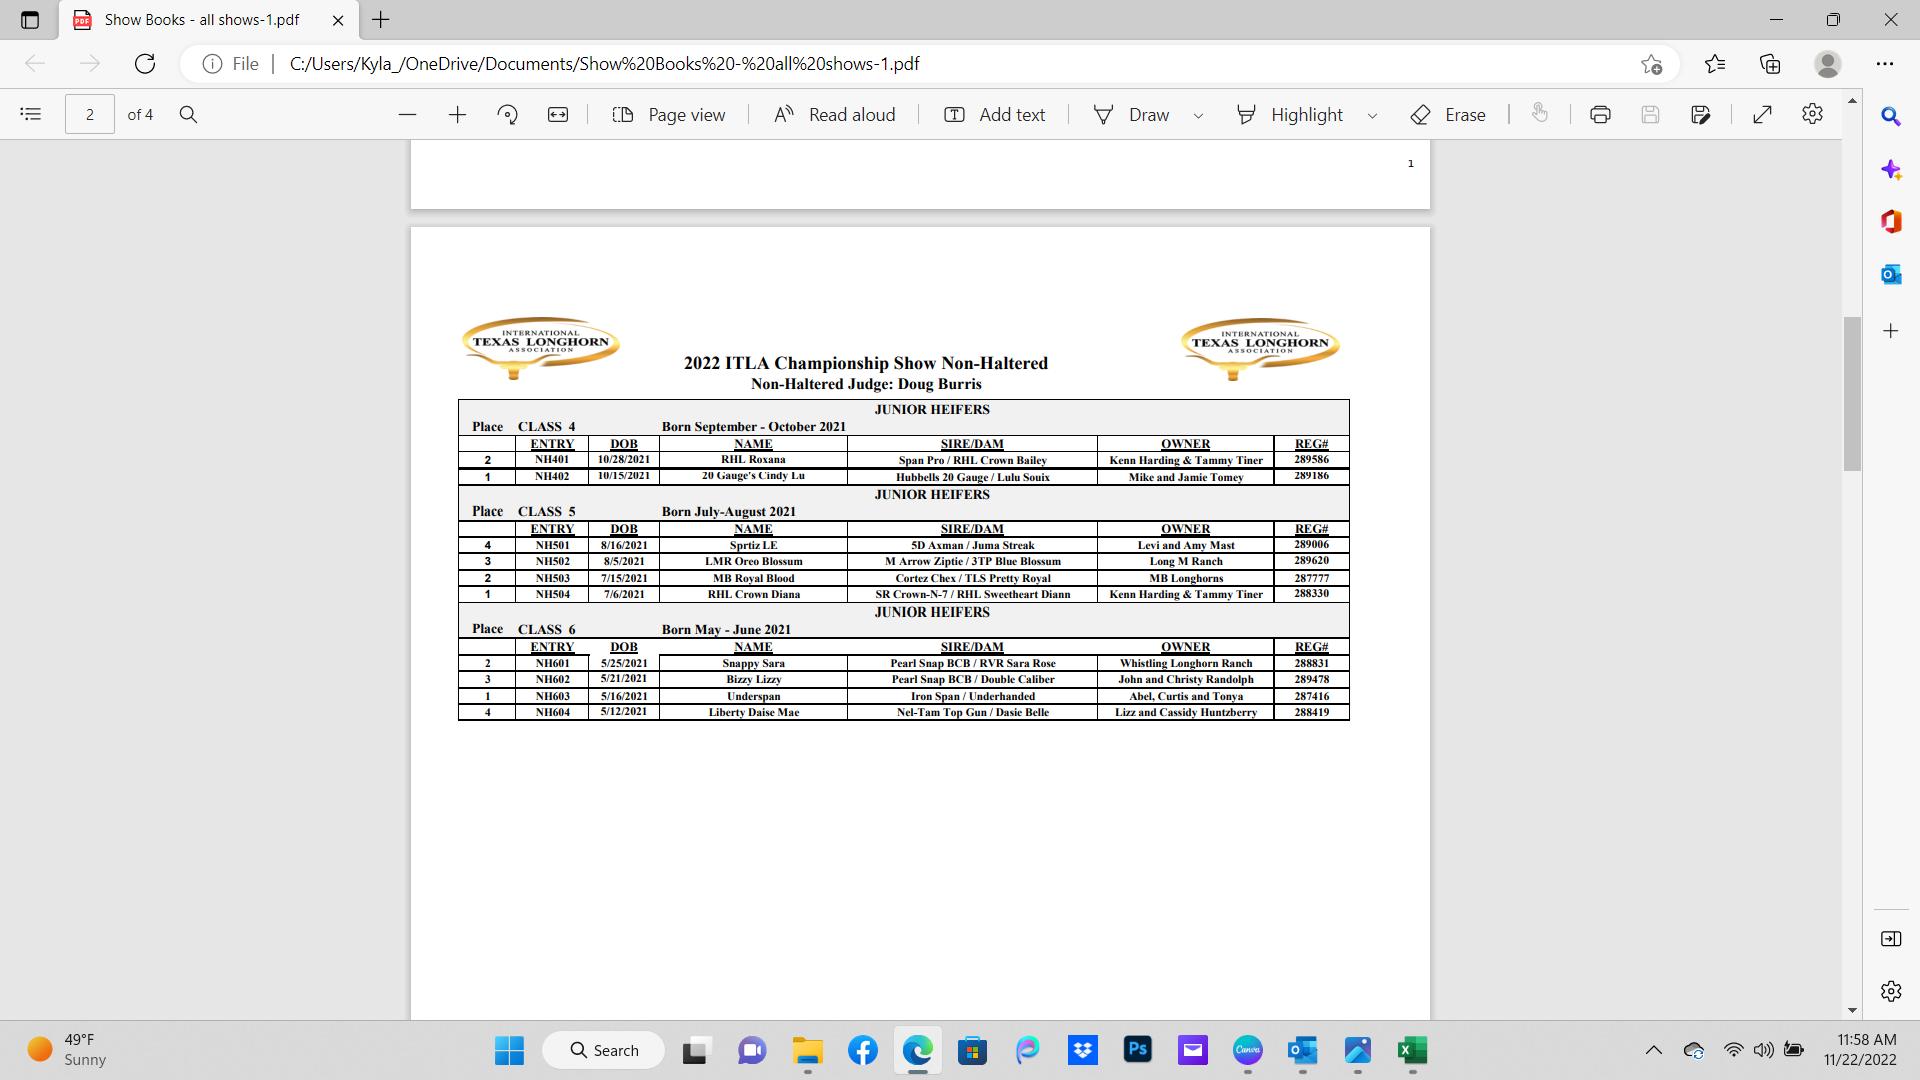1920x1080 pixels.
Task: Show hidden system tray icons chevron
Action: pos(1653,1050)
